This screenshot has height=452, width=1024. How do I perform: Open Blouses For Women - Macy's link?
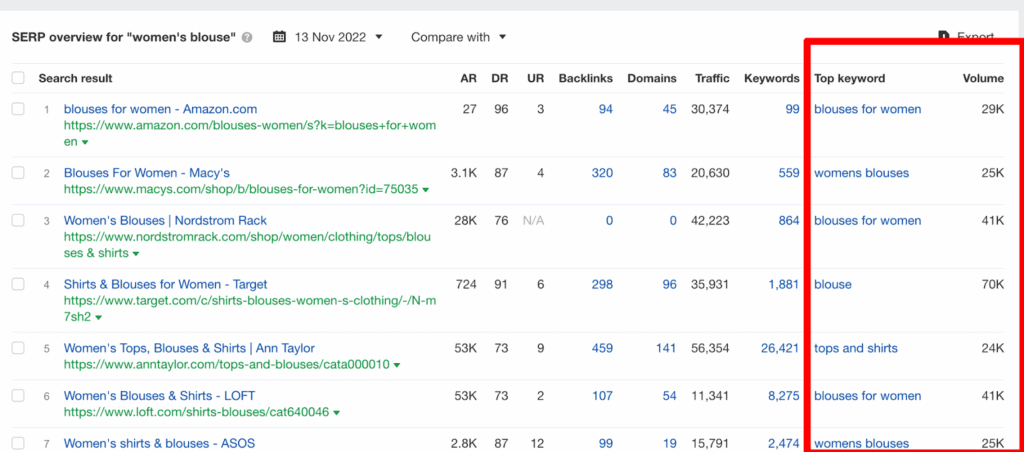tap(147, 173)
